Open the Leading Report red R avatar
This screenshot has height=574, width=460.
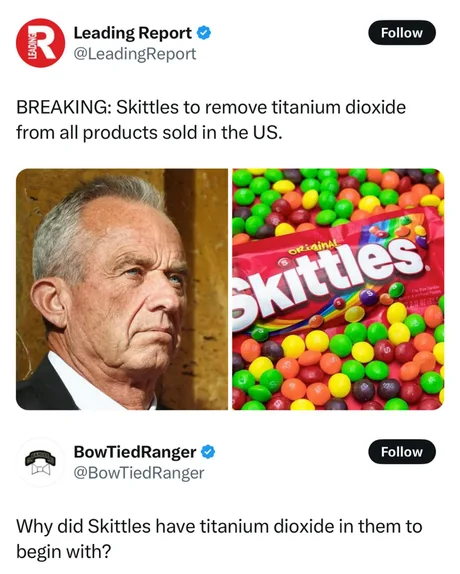tap(41, 43)
